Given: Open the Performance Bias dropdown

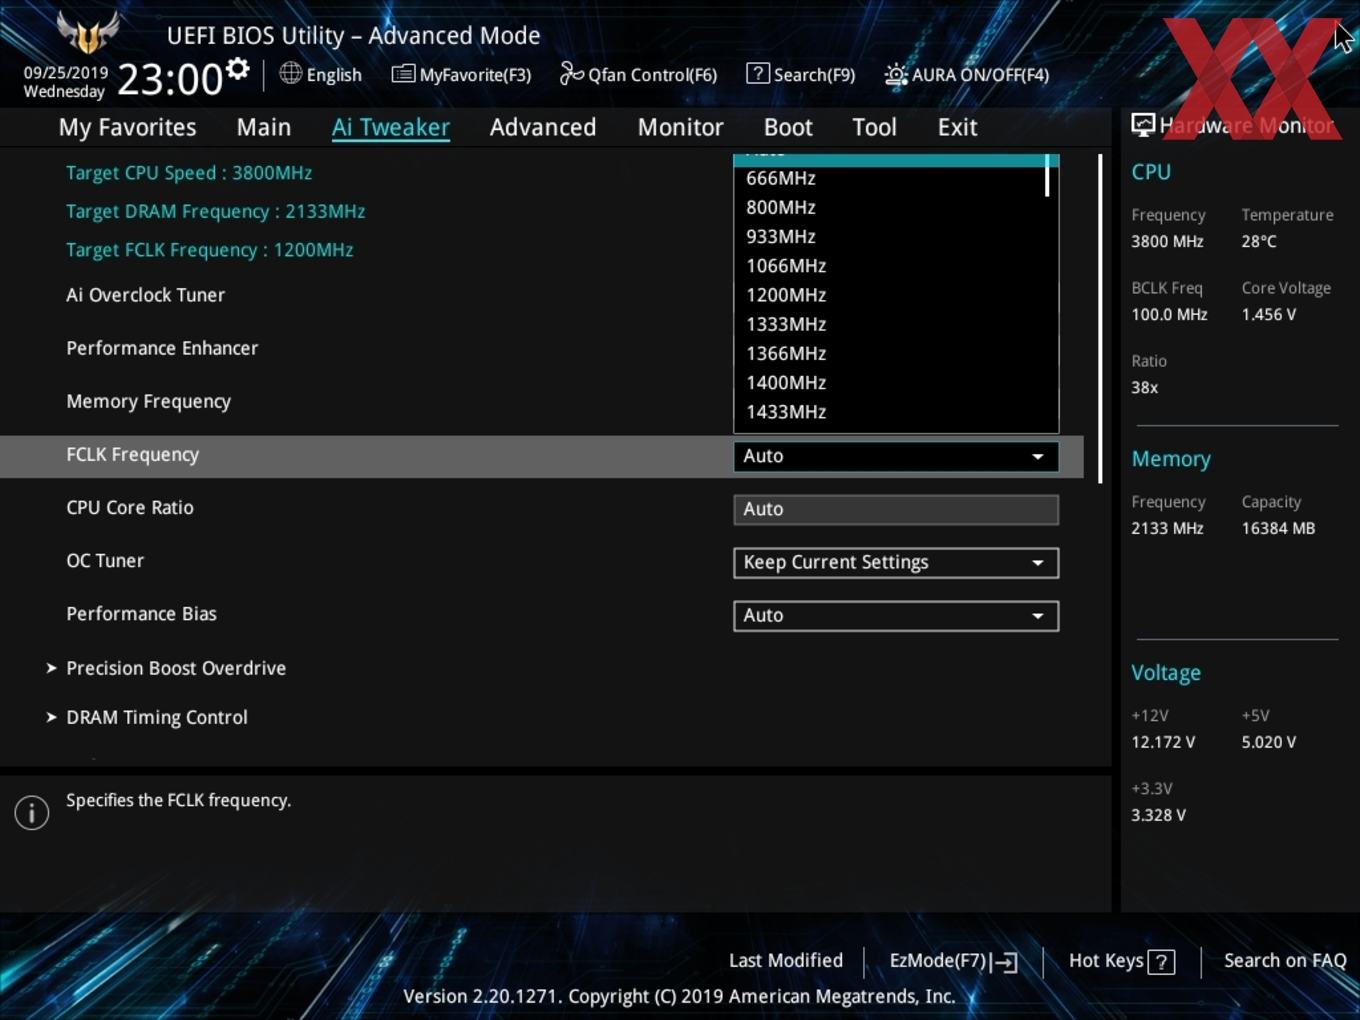Looking at the screenshot, I should (x=896, y=615).
